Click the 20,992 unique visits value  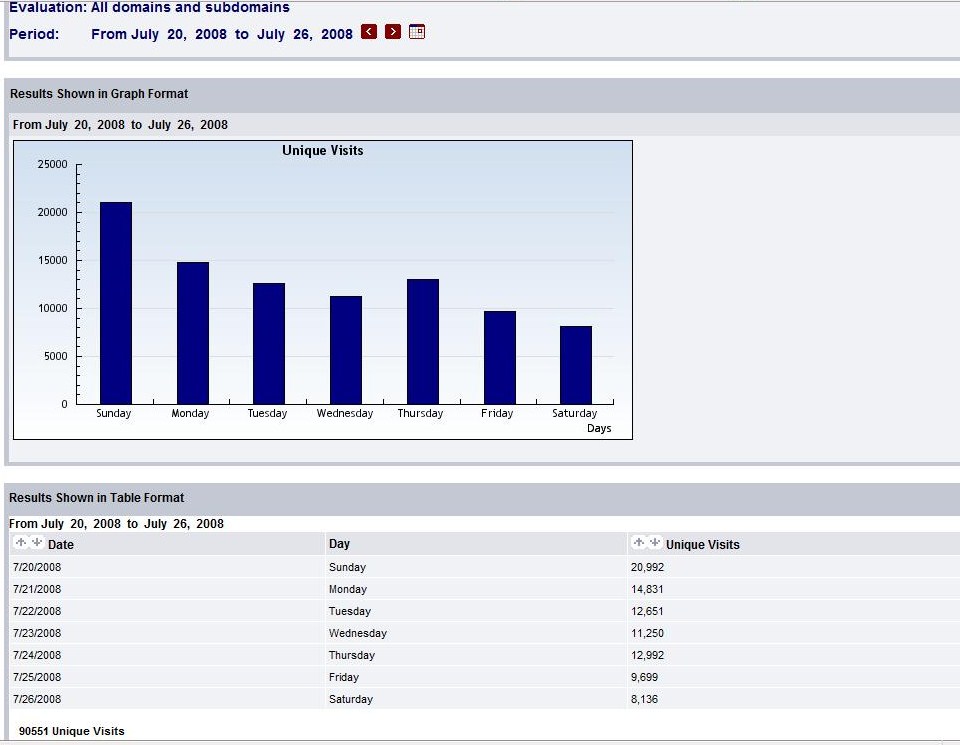coord(647,567)
